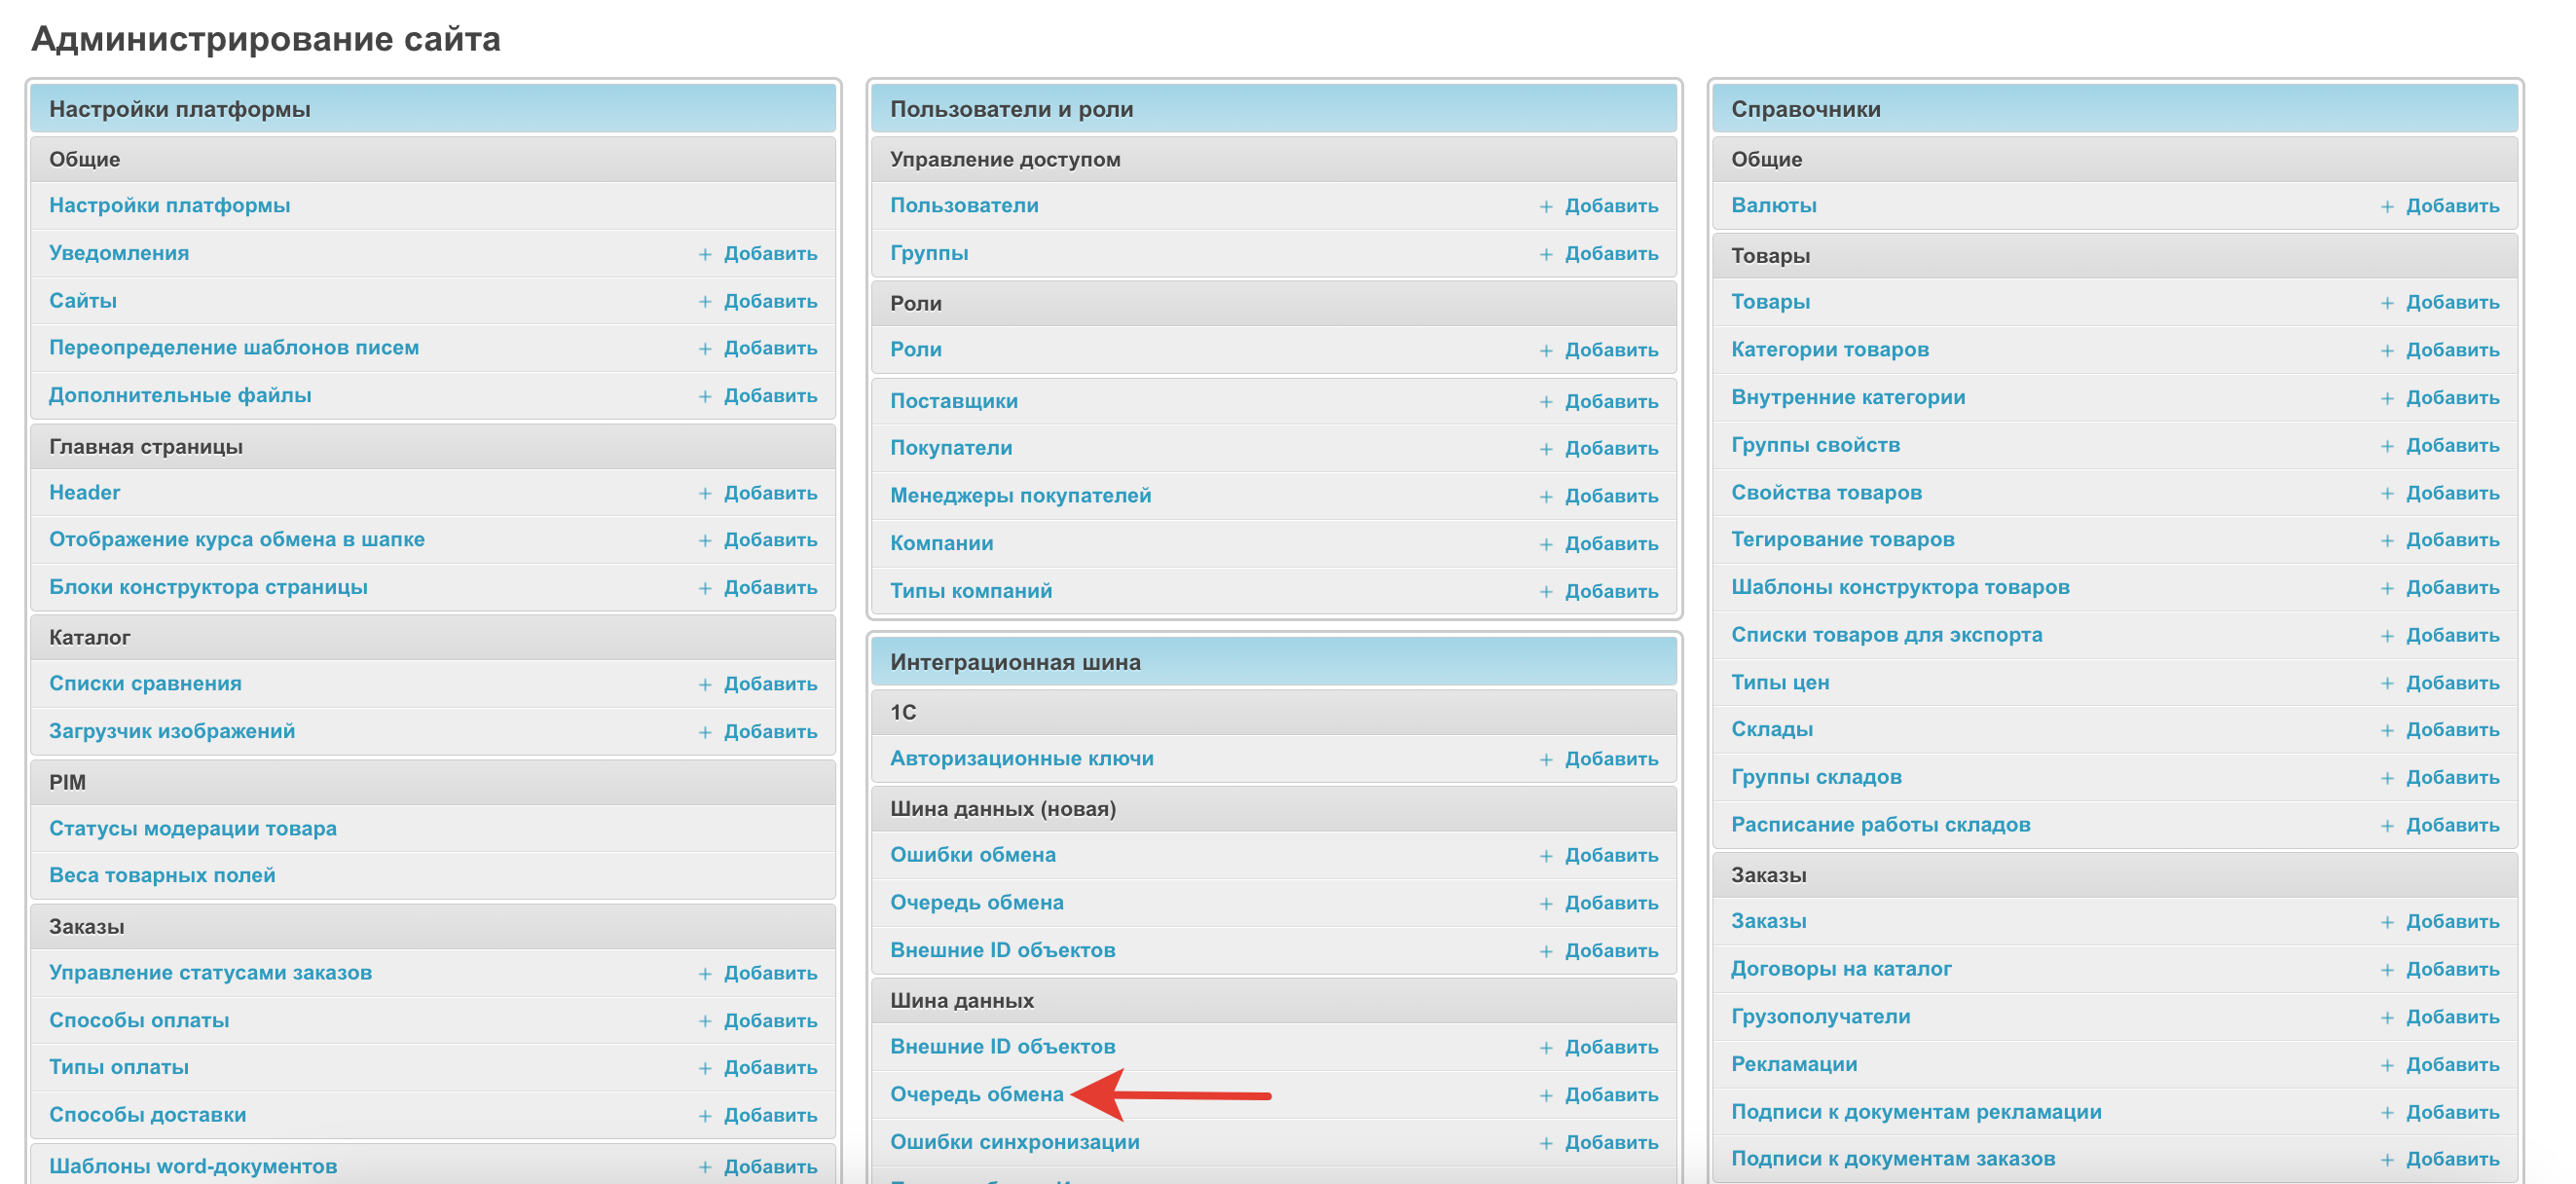Go to Очередь обмена under Шина данных
The height and width of the screenshot is (1184, 2576).
point(976,1094)
